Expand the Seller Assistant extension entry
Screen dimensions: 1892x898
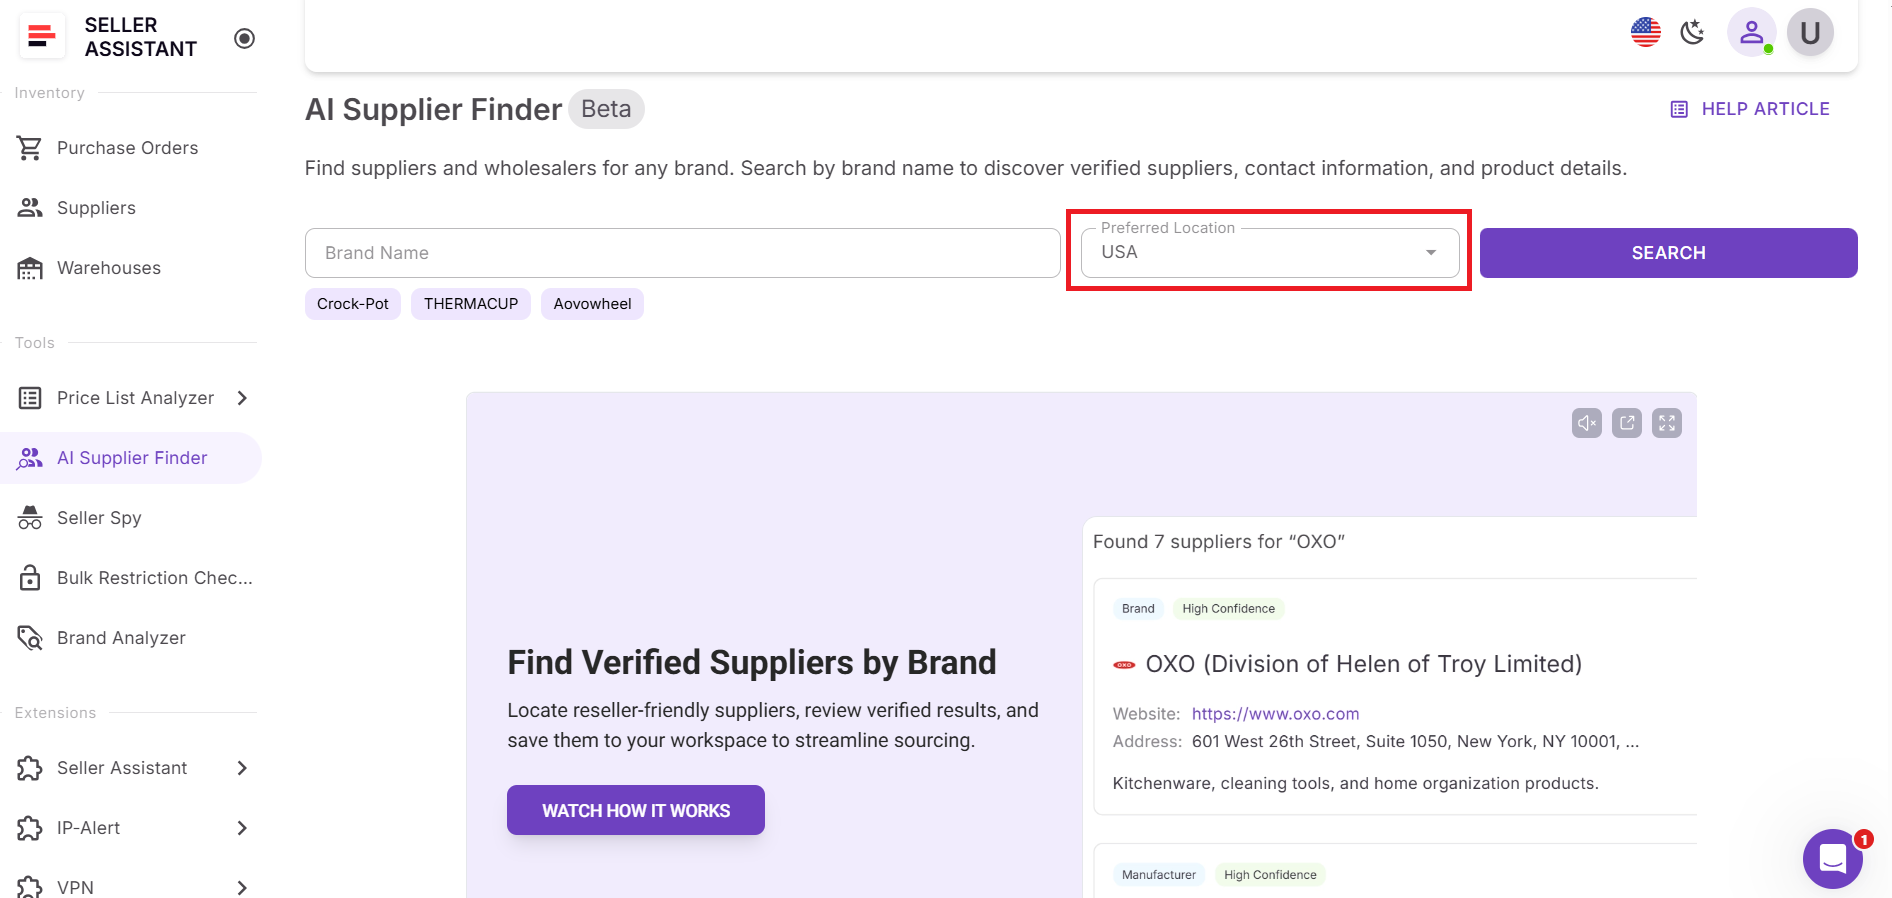tap(122, 768)
